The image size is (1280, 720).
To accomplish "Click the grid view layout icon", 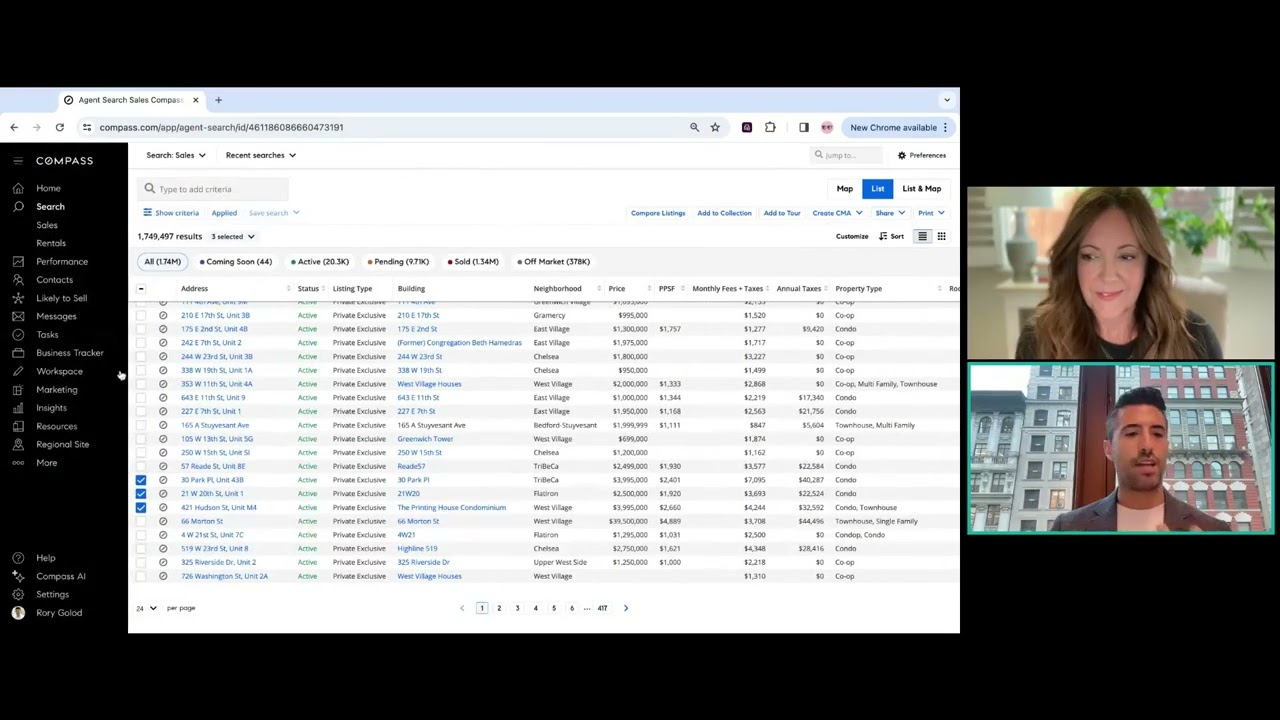I will pos(941,236).
